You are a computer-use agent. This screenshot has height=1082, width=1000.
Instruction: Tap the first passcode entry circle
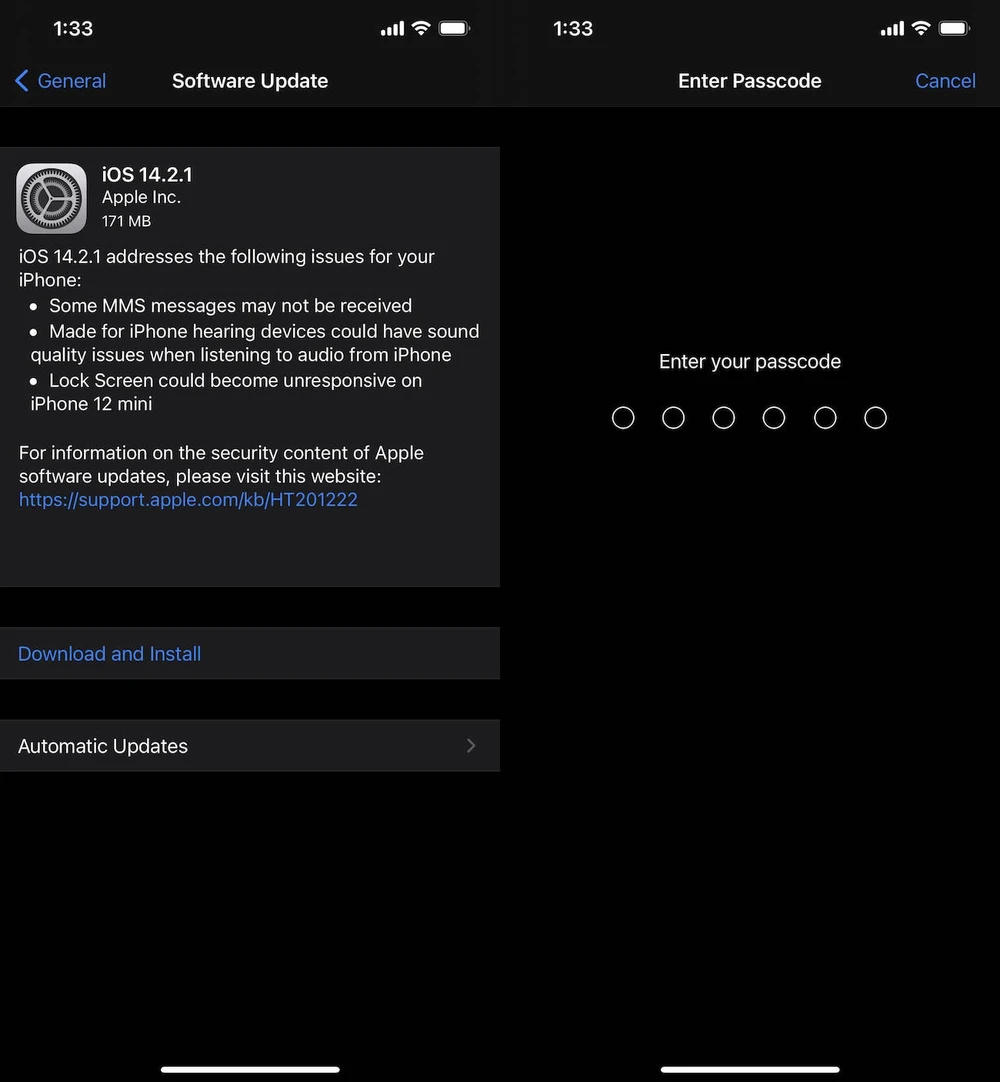[x=623, y=417]
